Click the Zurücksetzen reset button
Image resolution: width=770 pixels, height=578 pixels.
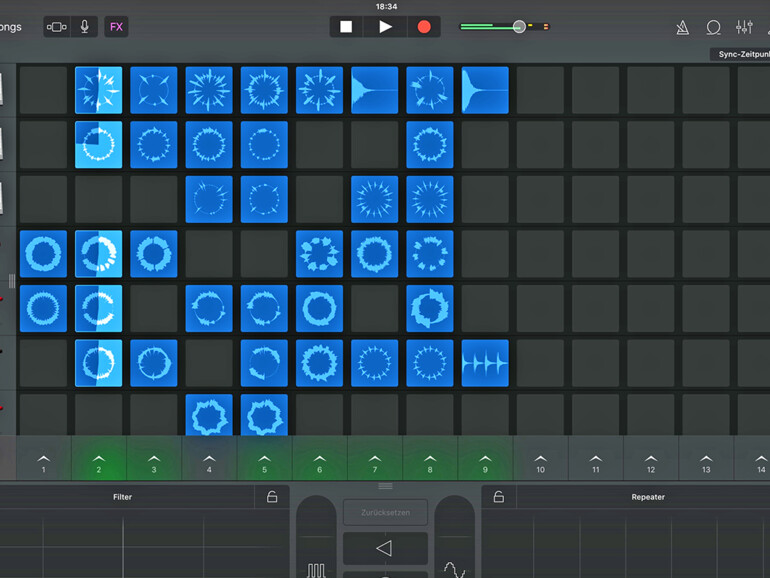click(385, 512)
